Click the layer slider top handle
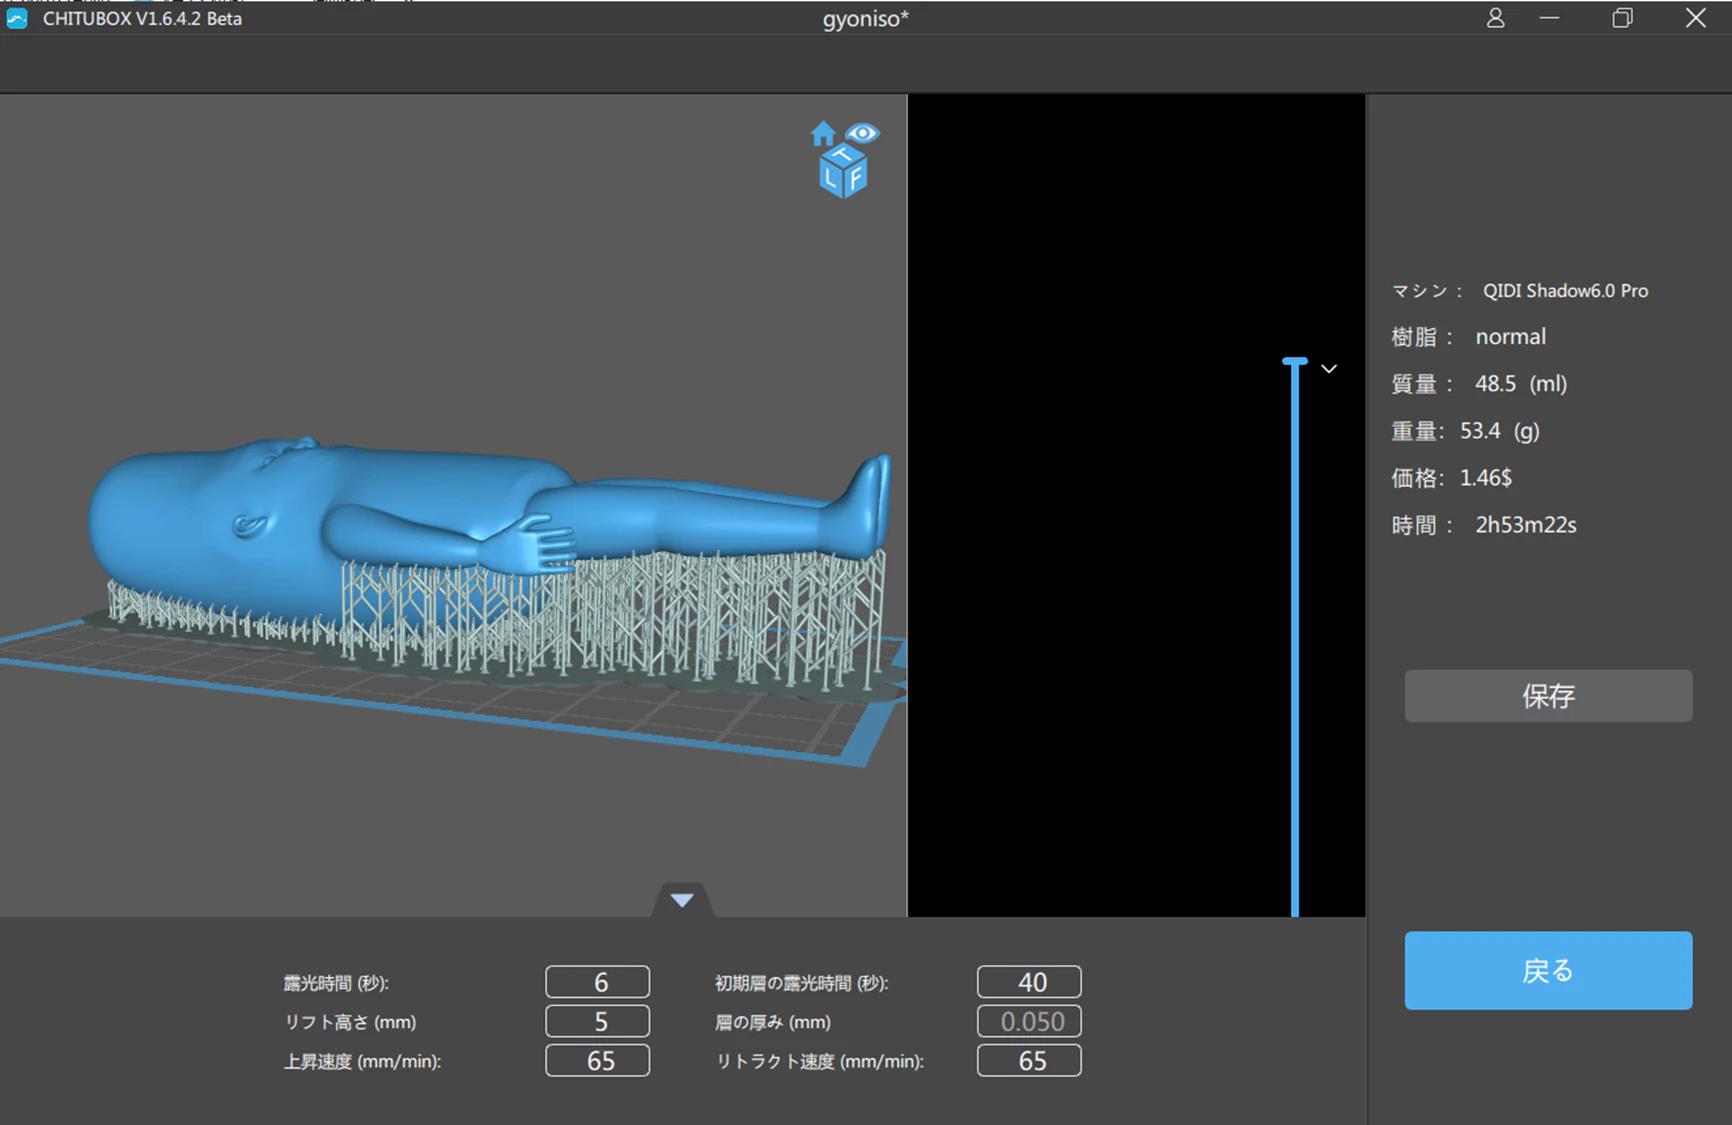Viewport: 1732px width, 1125px height. [x=1295, y=361]
